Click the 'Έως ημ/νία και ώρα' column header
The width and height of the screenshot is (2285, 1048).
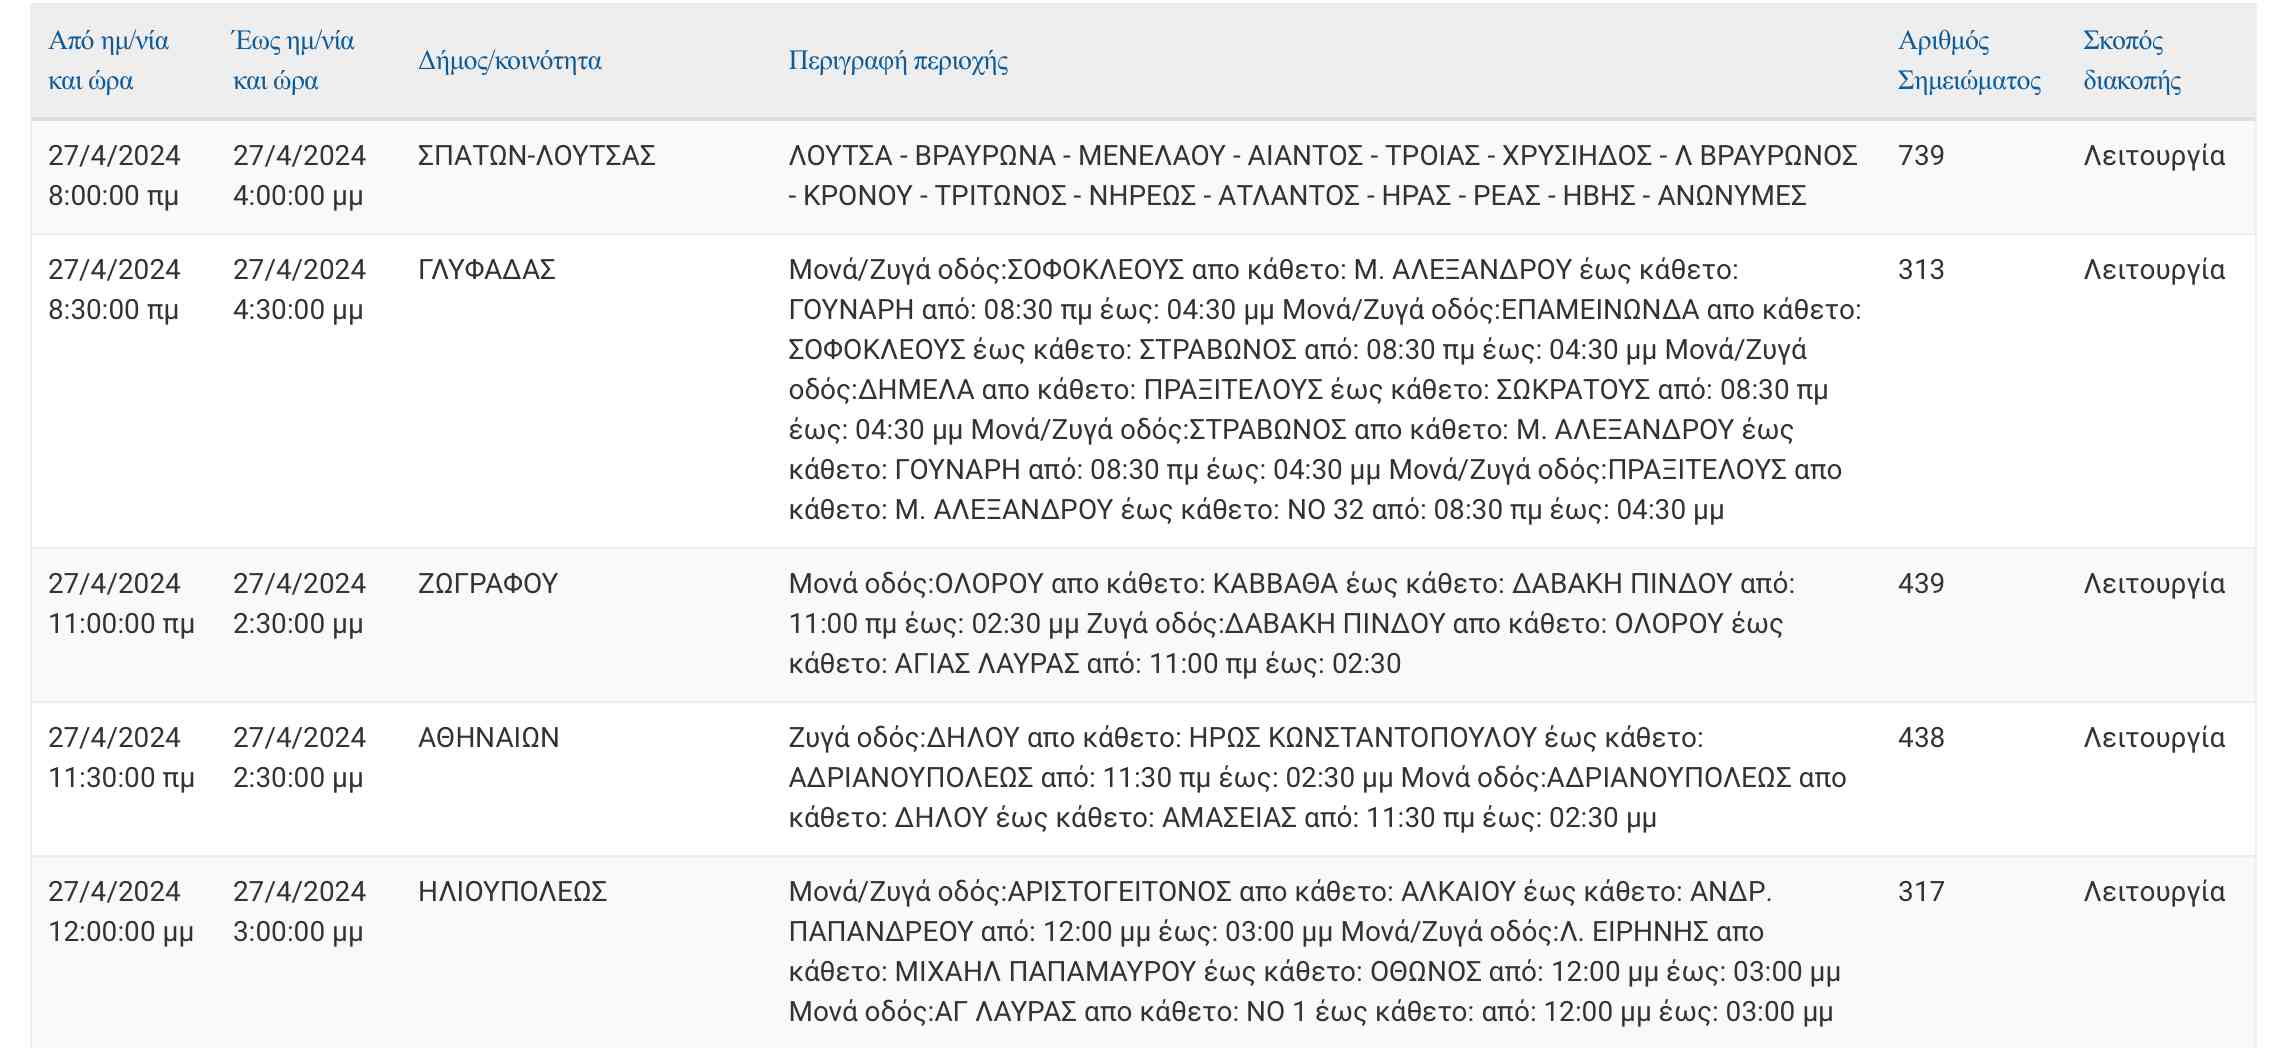click(x=293, y=60)
